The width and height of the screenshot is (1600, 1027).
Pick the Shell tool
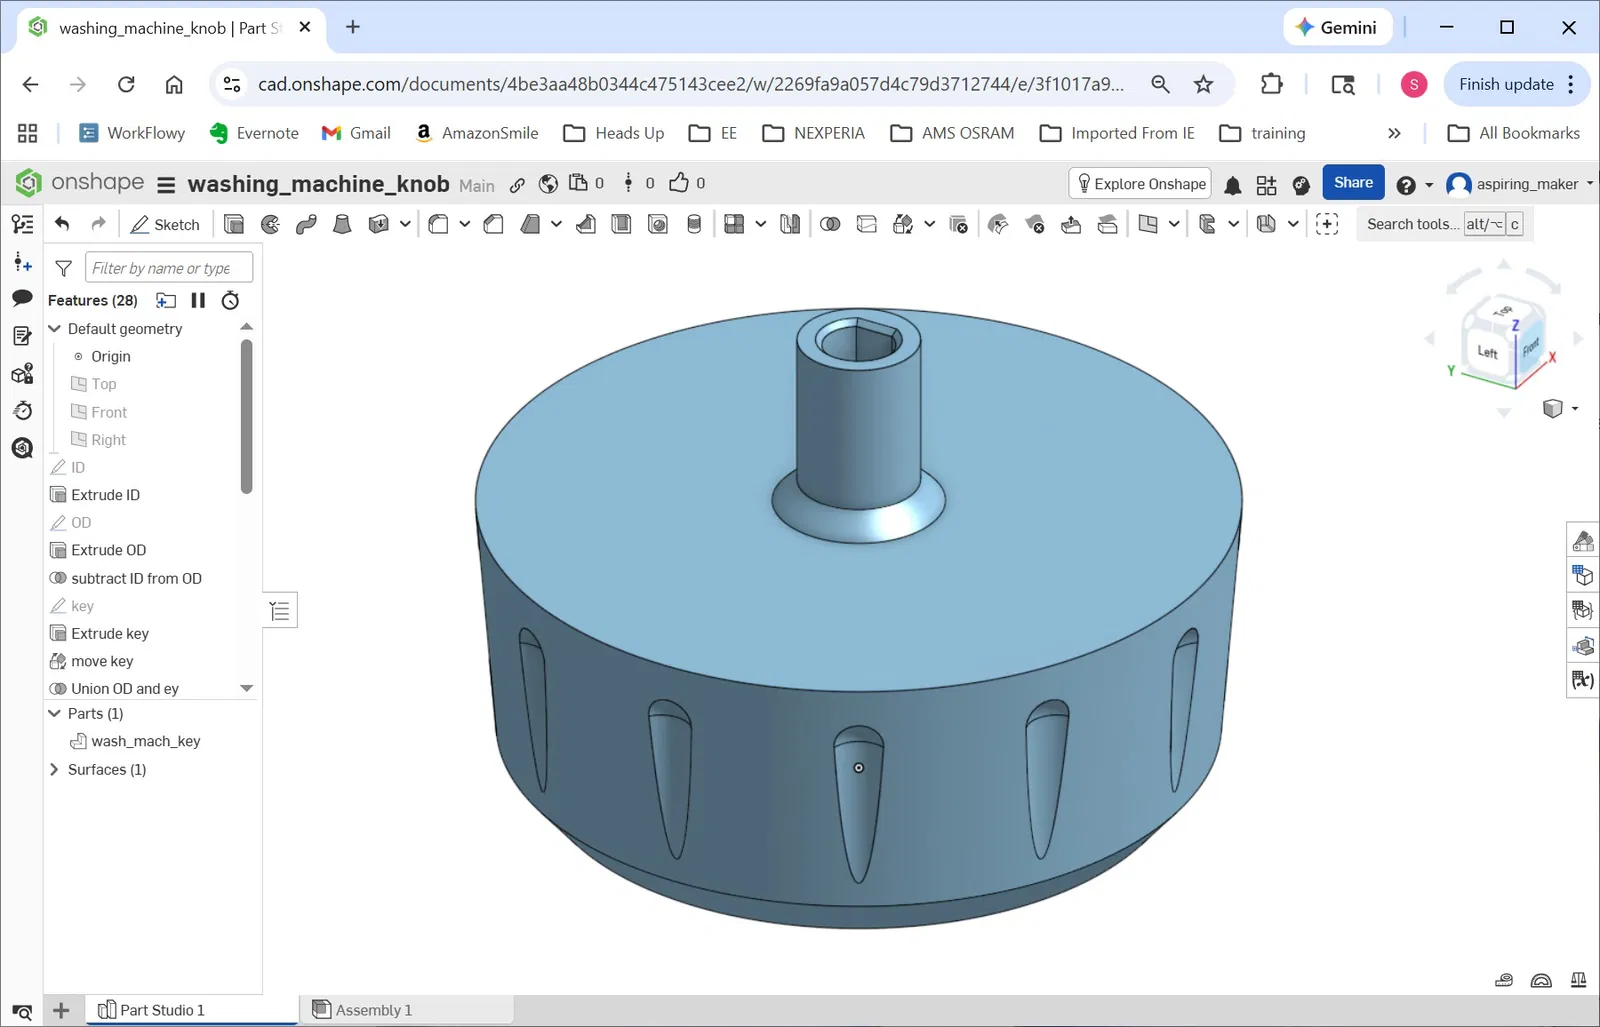click(x=621, y=224)
